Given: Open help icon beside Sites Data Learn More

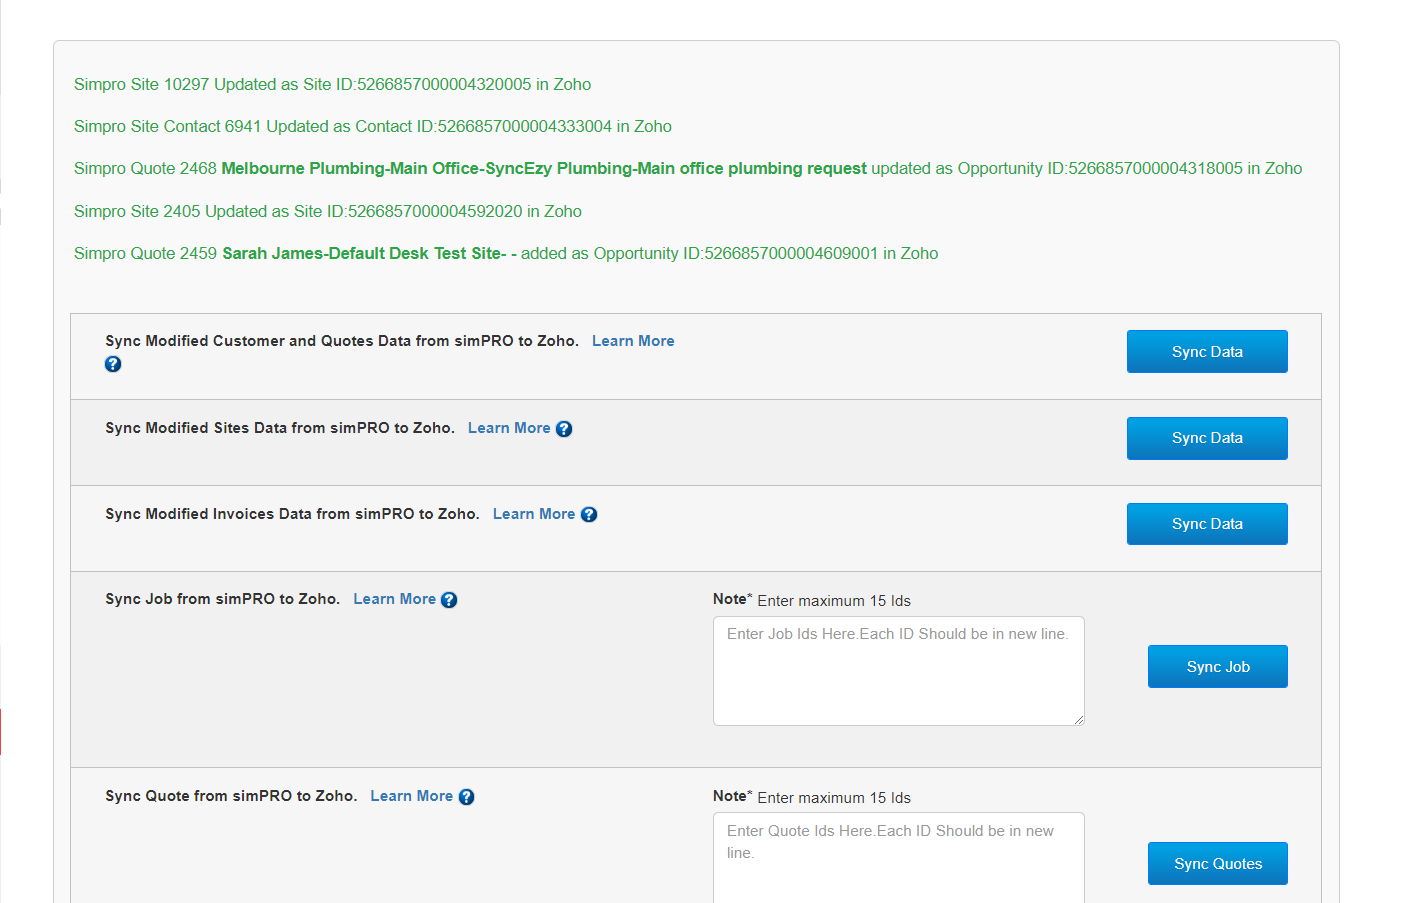Looking at the screenshot, I should pos(564,429).
